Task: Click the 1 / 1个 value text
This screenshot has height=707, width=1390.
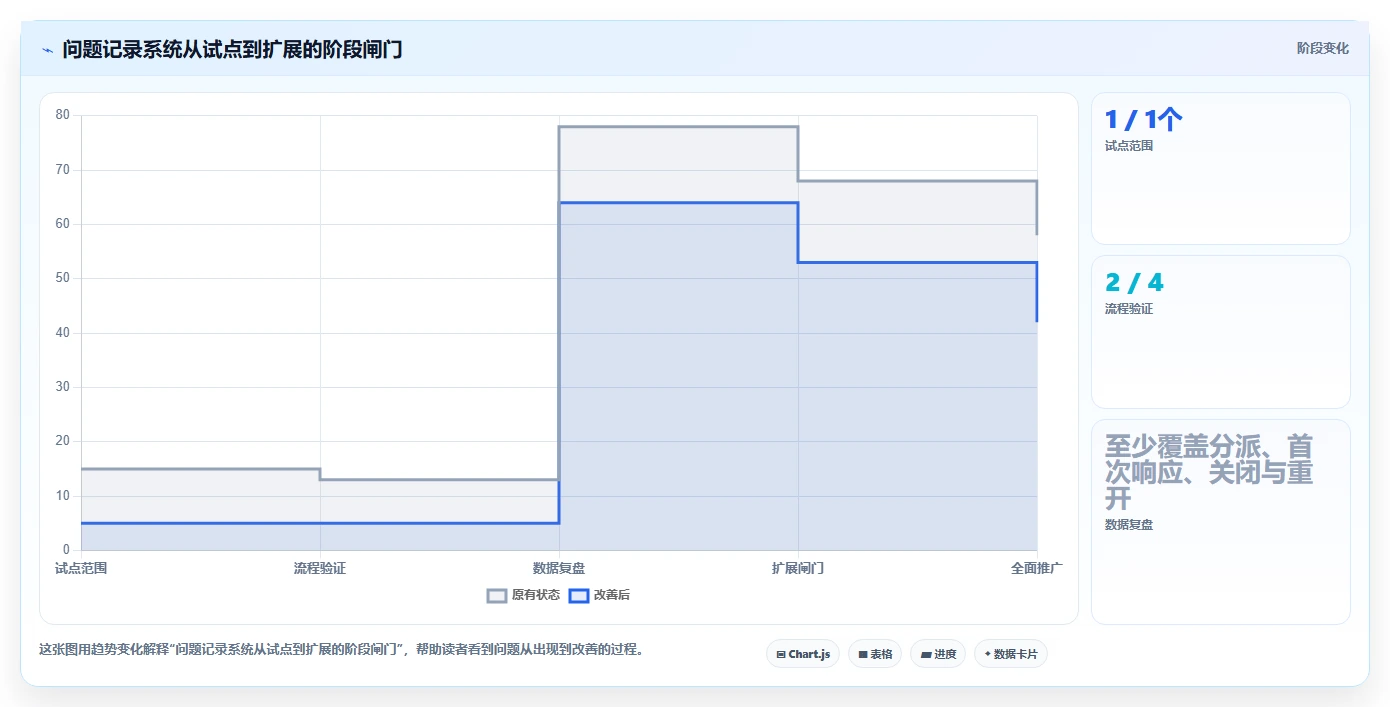Action: pyautogui.click(x=1144, y=120)
